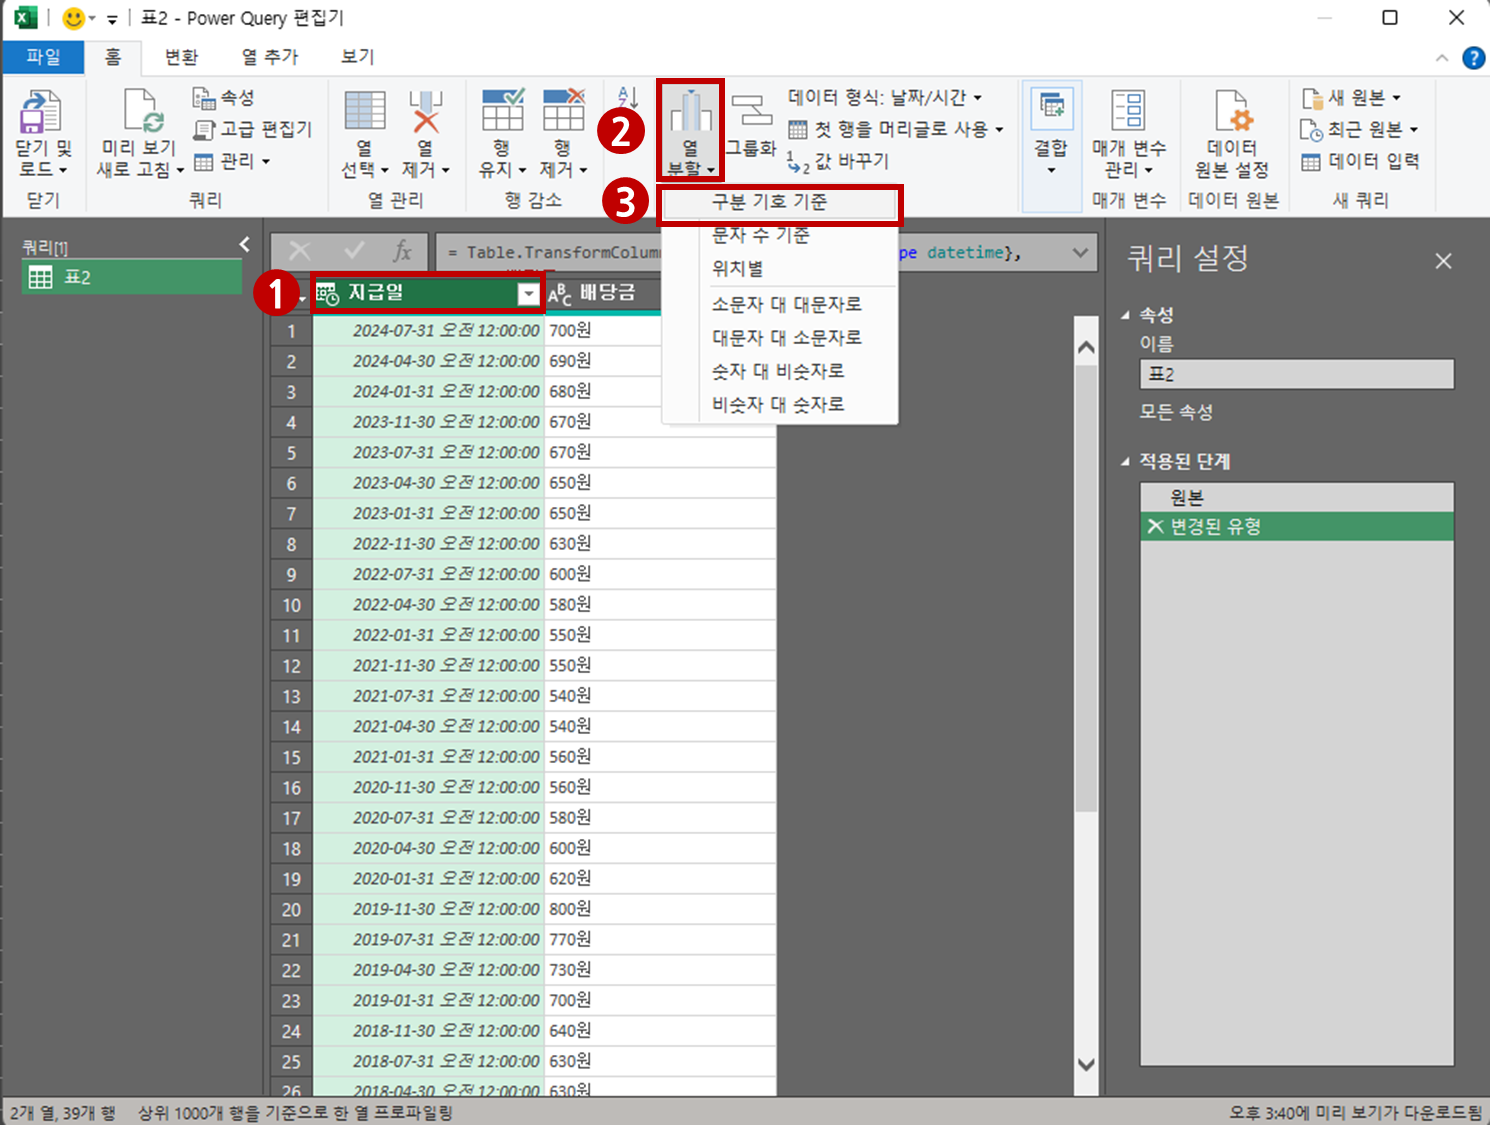Screen dimensions: 1490x1125
Task: Click the 이름 field showing 표2
Action: [x=1296, y=374]
